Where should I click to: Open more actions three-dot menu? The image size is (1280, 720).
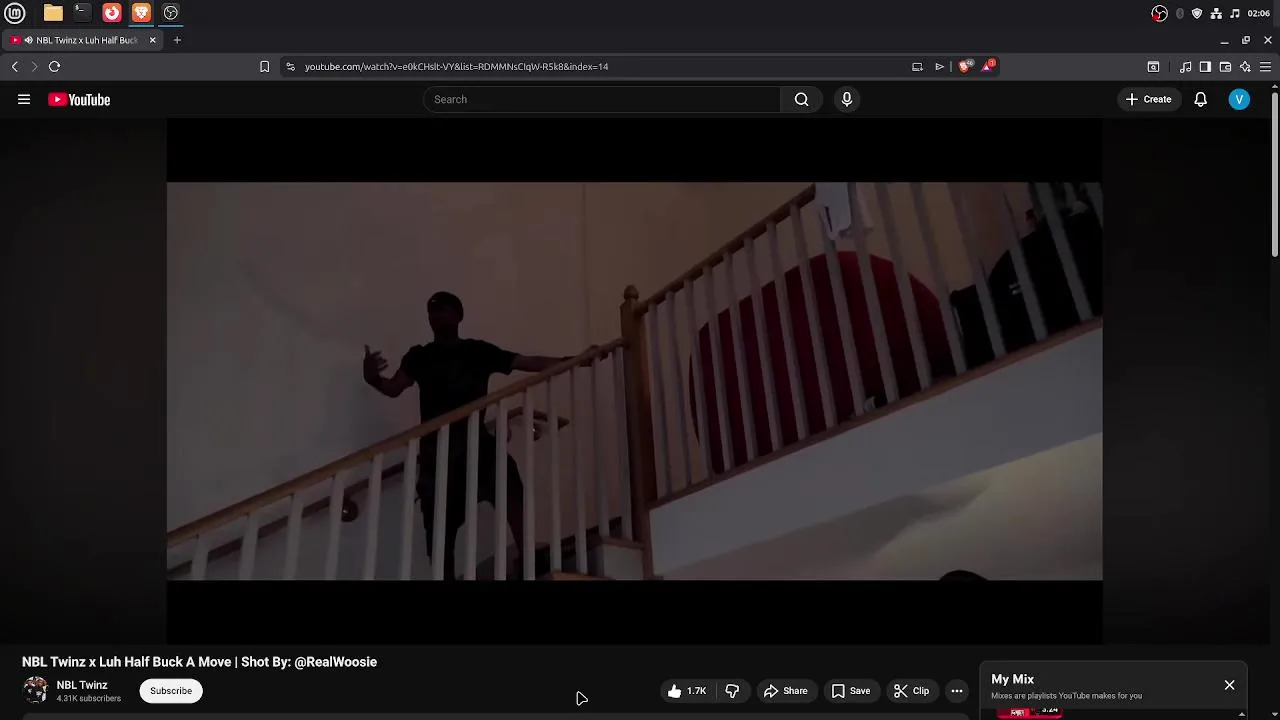point(957,691)
